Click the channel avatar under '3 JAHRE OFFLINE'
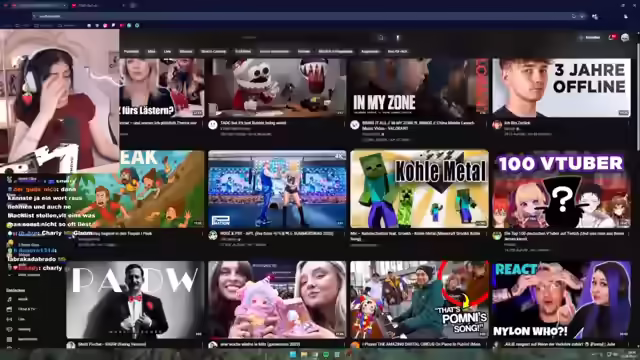640x360 pixels. coord(497,125)
